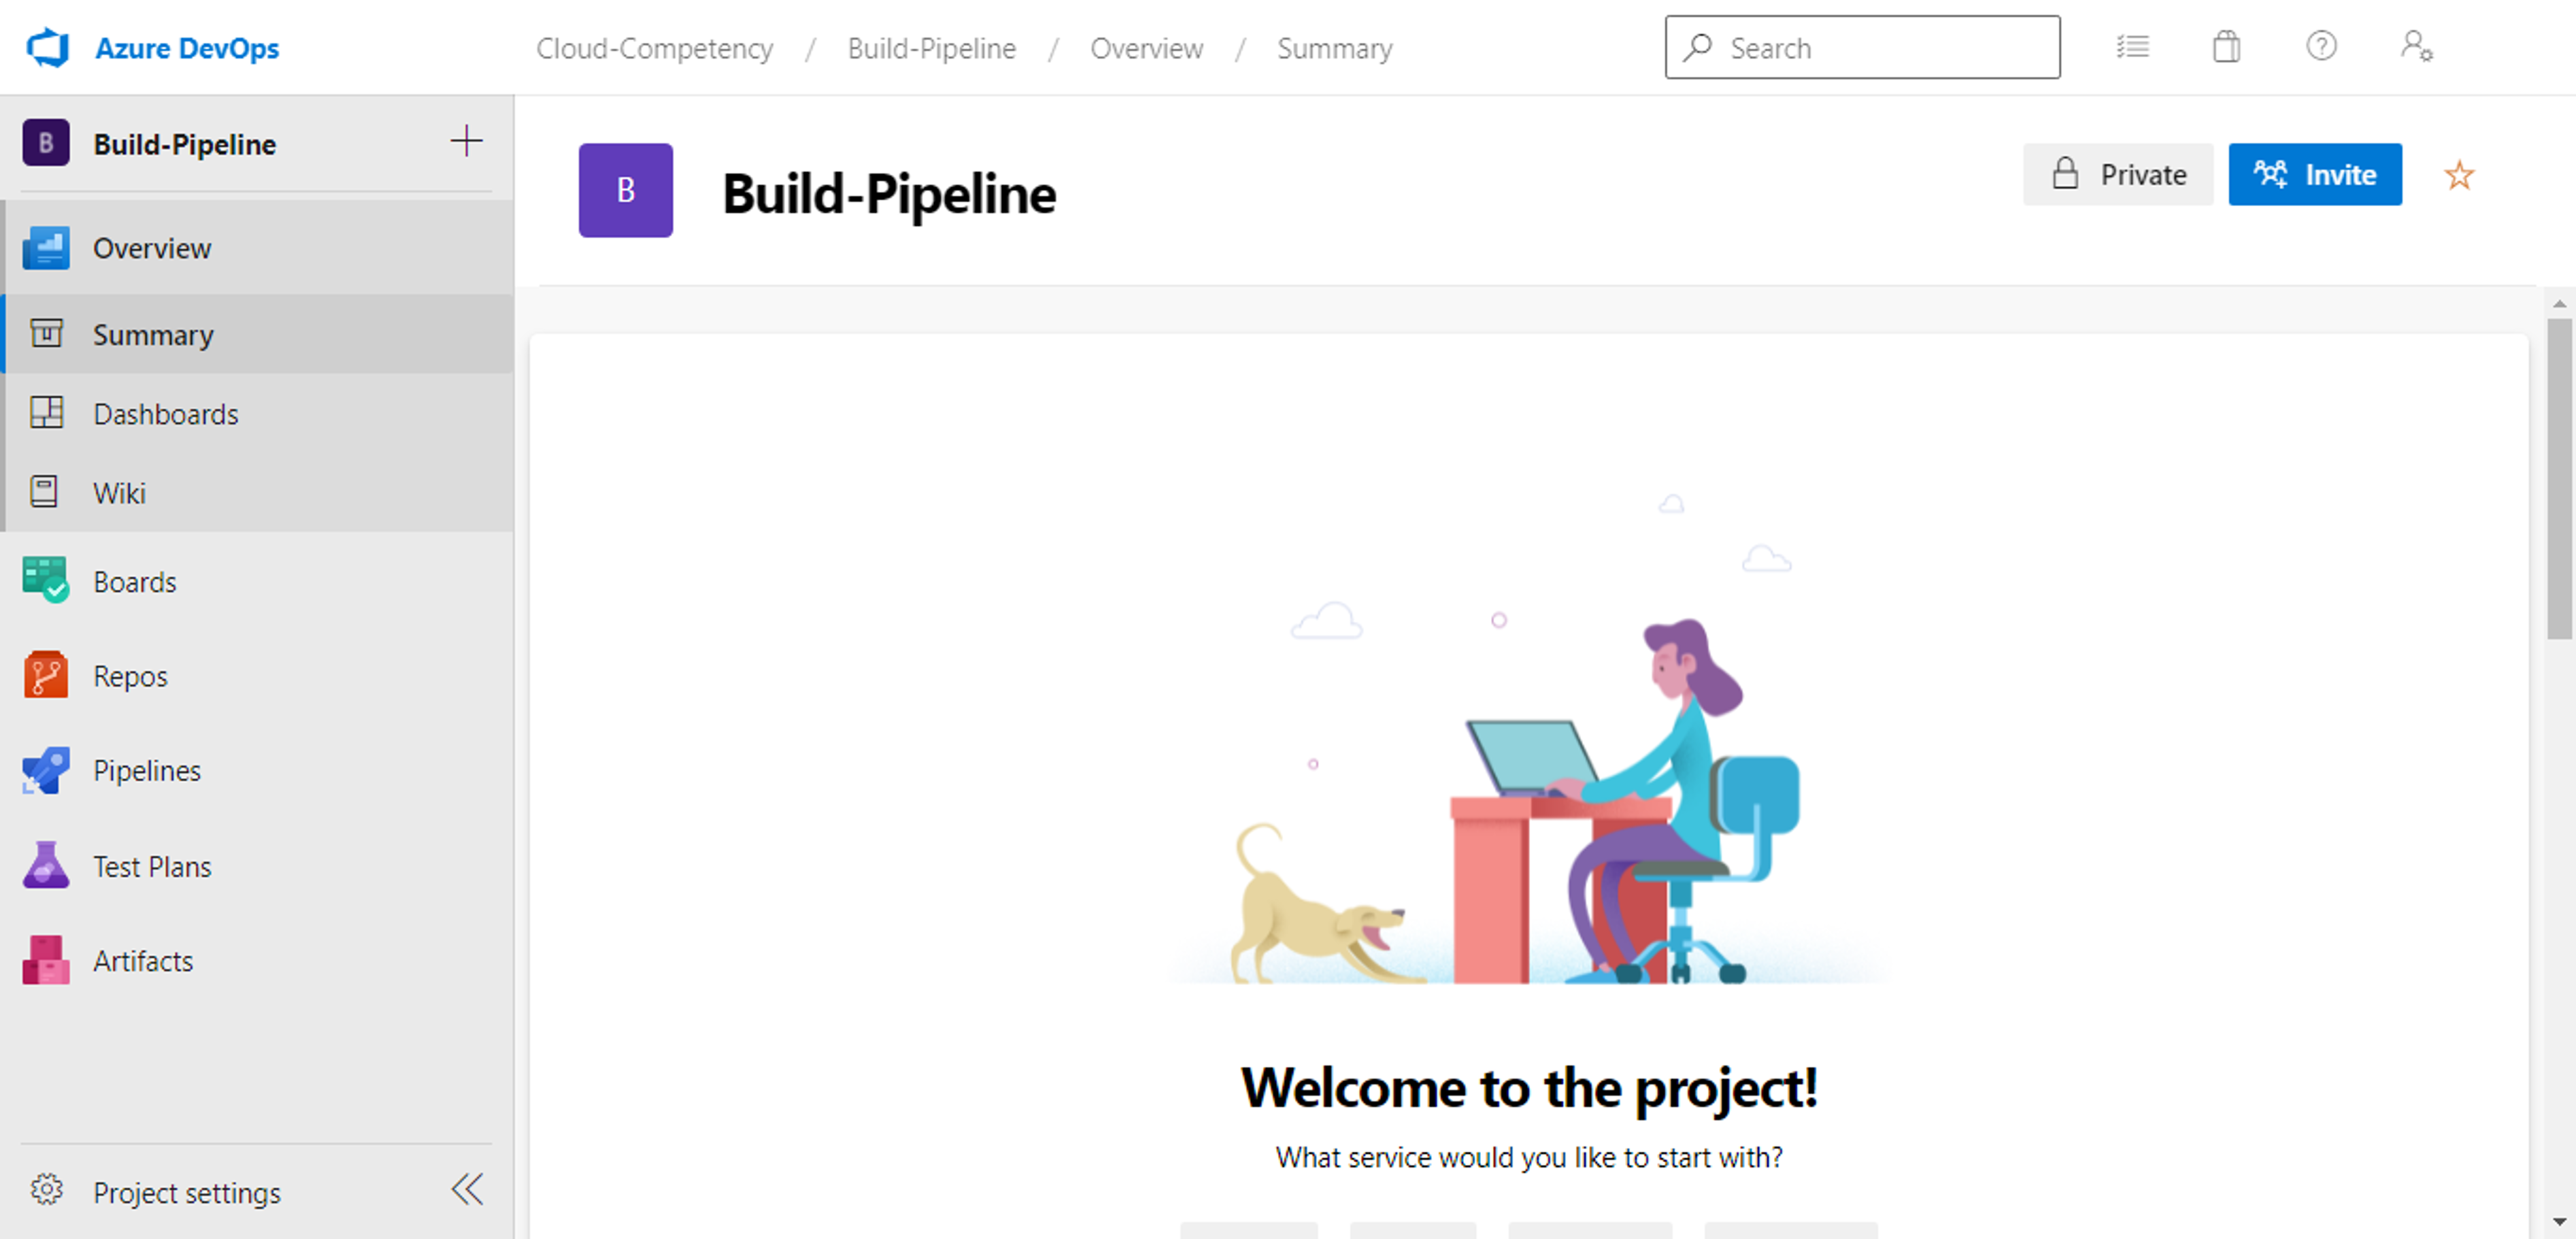
Task: Open the Pipelines rocket icon
Action: [x=46, y=771]
